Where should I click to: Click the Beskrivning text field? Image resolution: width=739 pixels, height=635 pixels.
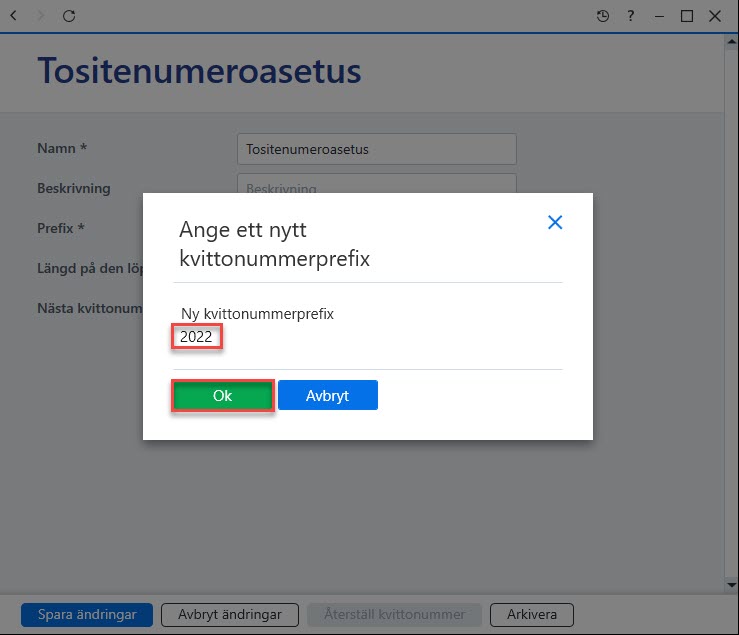pyautogui.click(x=377, y=183)
